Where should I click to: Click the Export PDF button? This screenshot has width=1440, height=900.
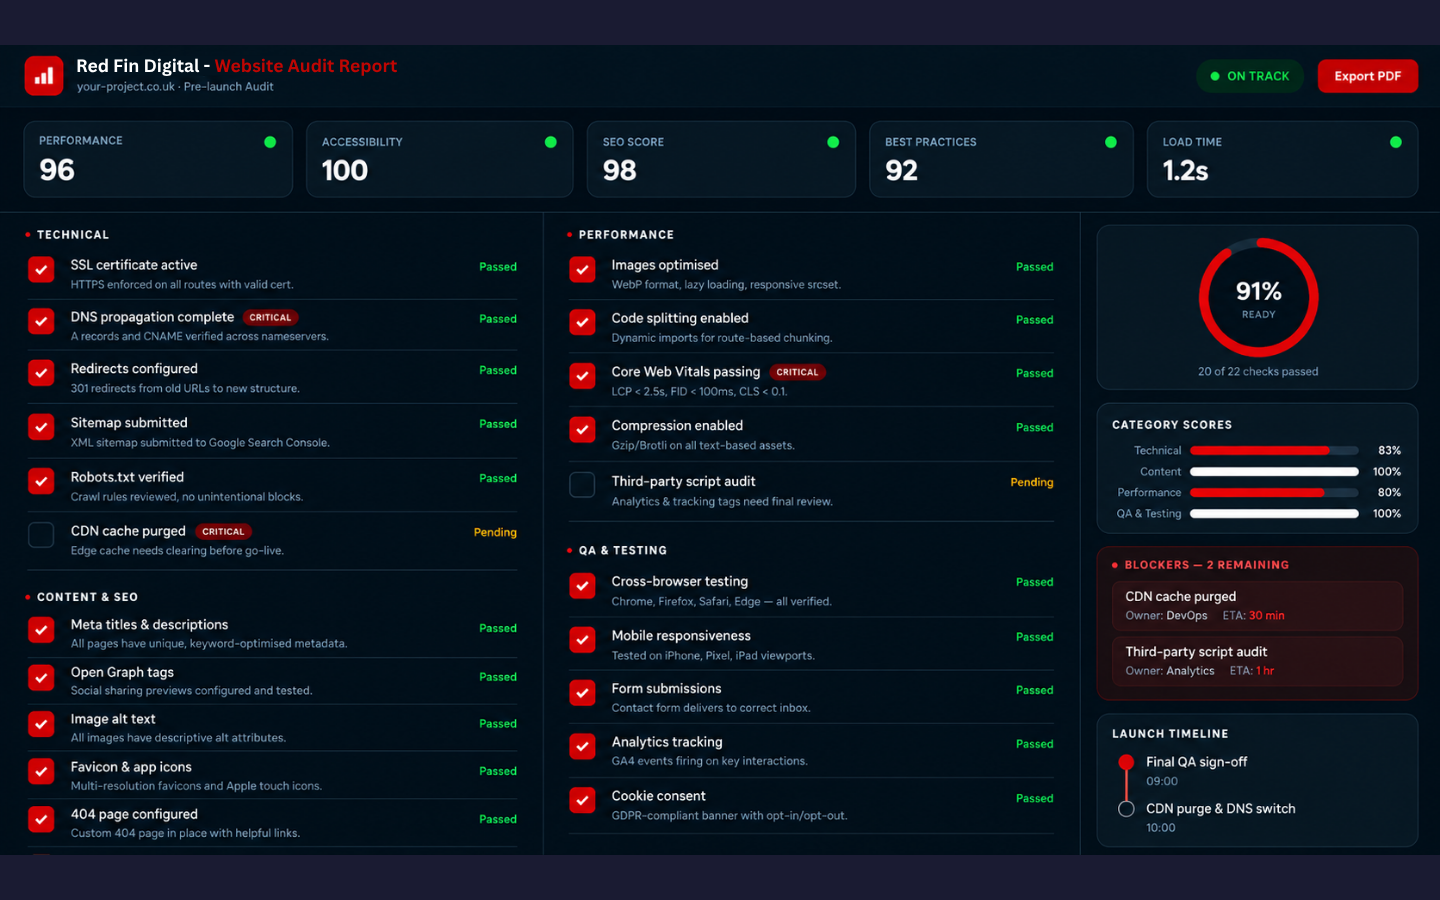1367,76
